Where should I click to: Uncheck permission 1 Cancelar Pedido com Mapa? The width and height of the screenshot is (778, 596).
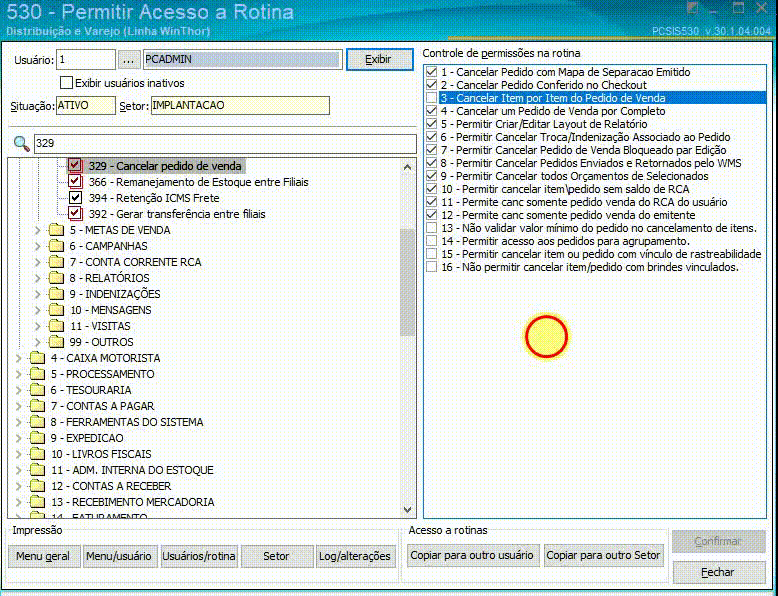click(432, 72)
